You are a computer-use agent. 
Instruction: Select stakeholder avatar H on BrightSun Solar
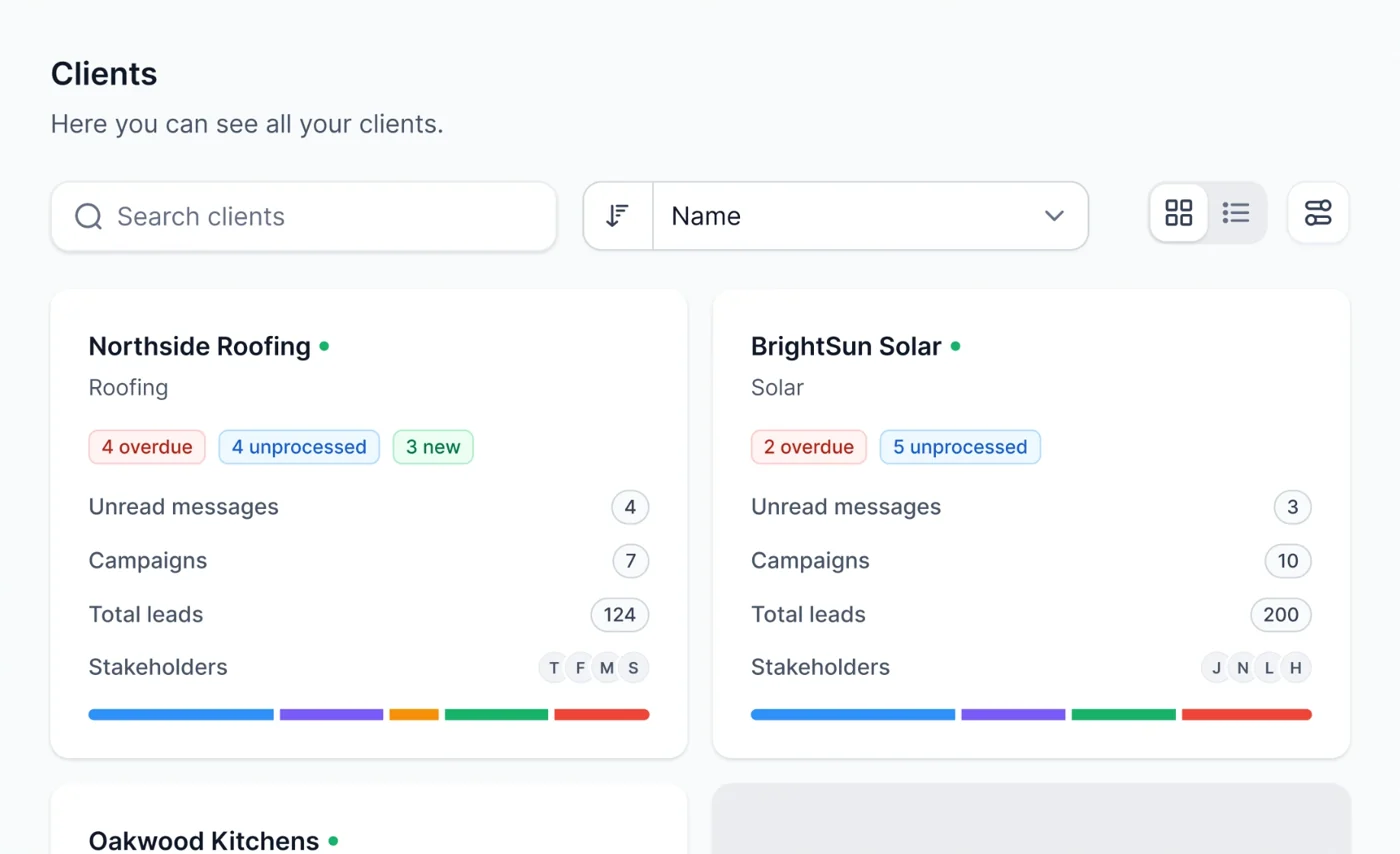(1295, 668)
